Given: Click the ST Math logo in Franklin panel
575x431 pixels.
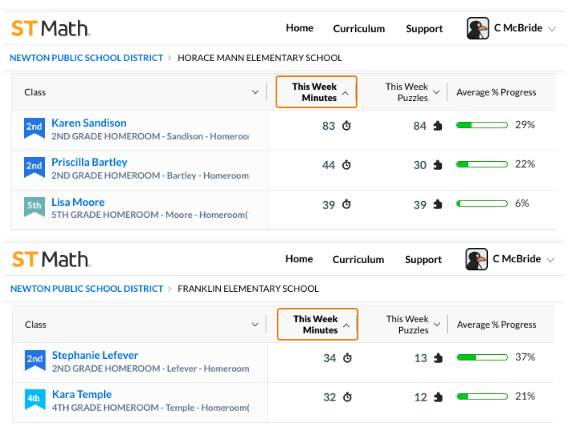Looking at the screenshot, I should (x=51, y=259).
